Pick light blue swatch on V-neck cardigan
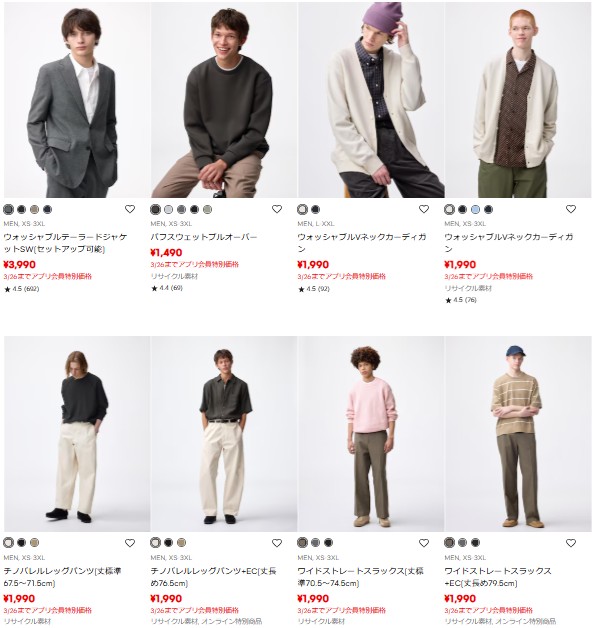 [475, 209]
